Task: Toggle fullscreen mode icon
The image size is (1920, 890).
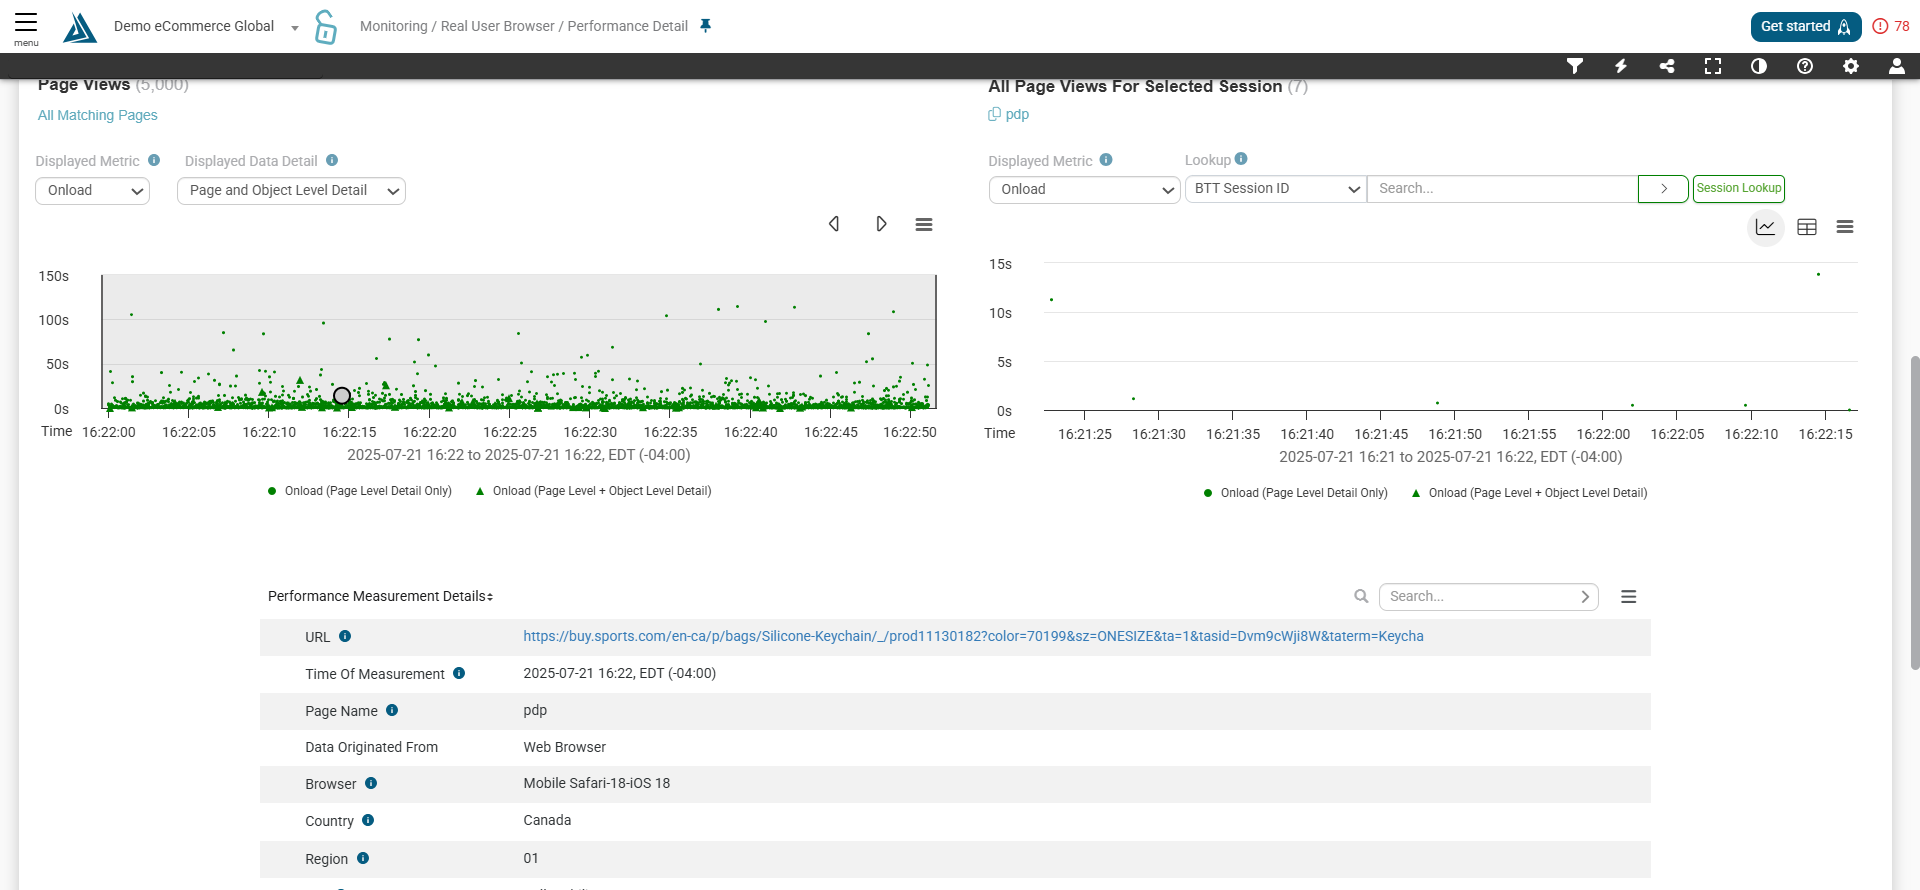Action: pyautogui.click(x=1713, y=66)
